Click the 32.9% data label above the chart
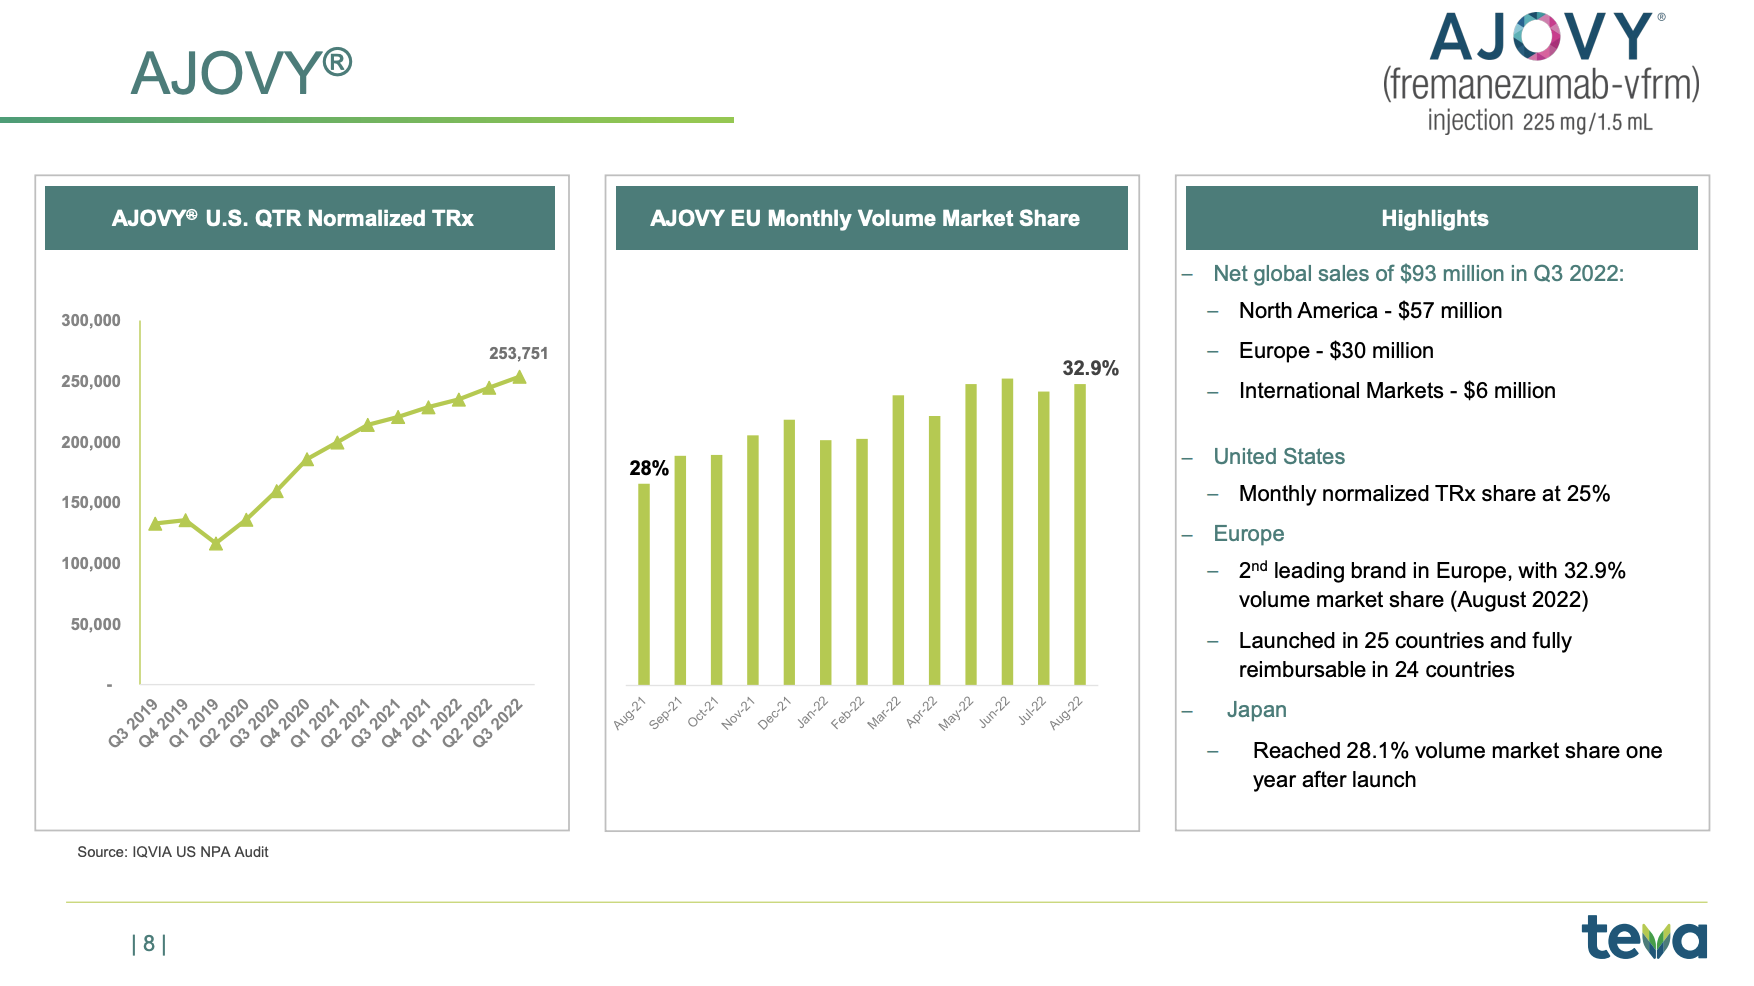The width and height of the screenshot is (1754, 986). (1090, 368)
